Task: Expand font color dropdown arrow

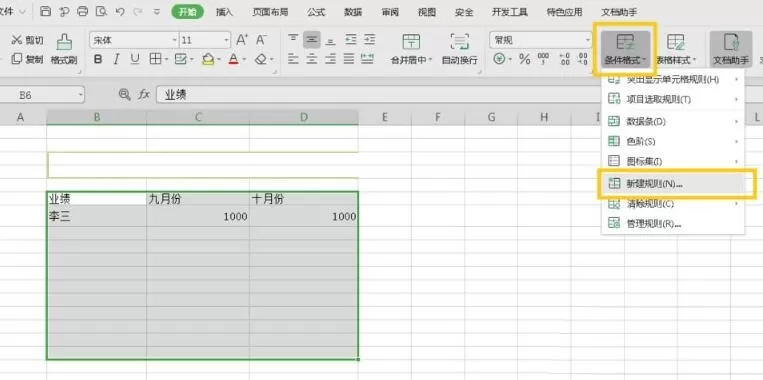Action: coord(244,60)
